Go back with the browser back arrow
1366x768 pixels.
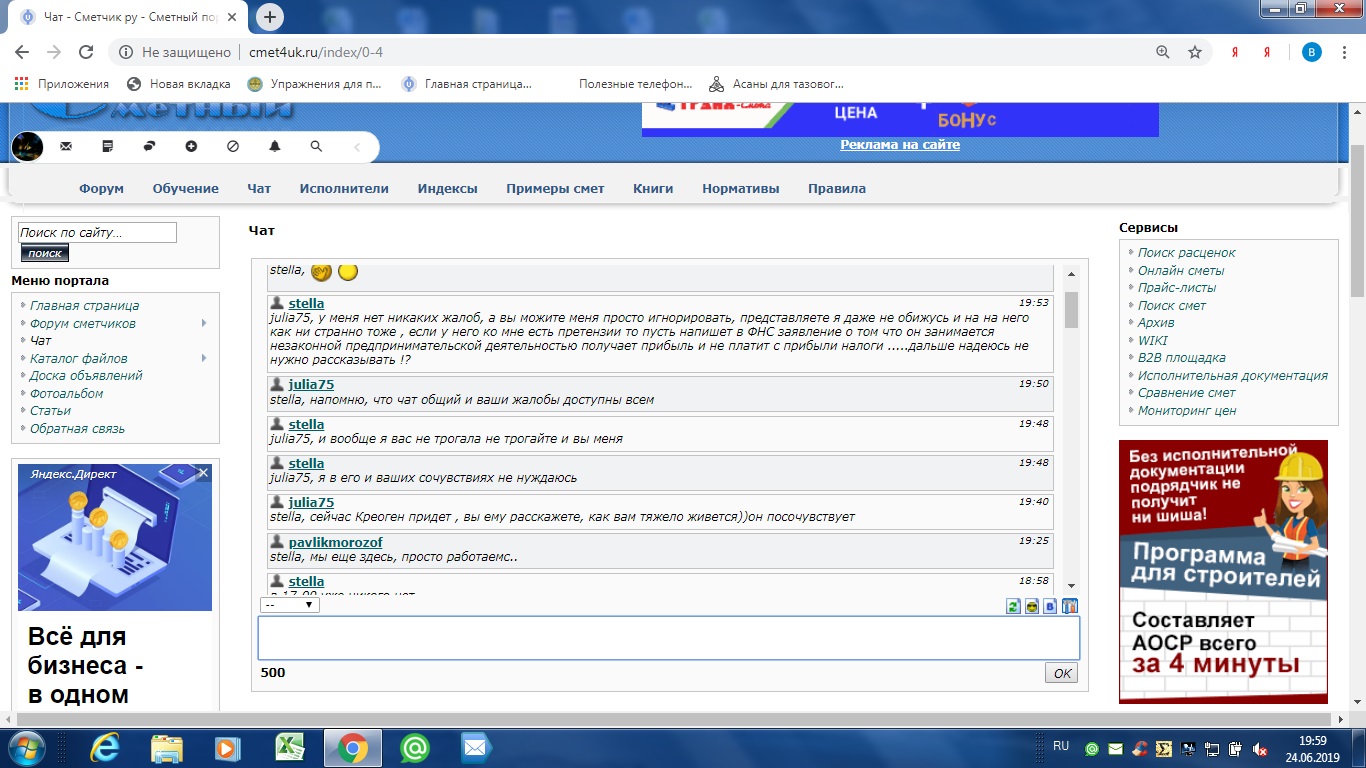pos(22,52)
